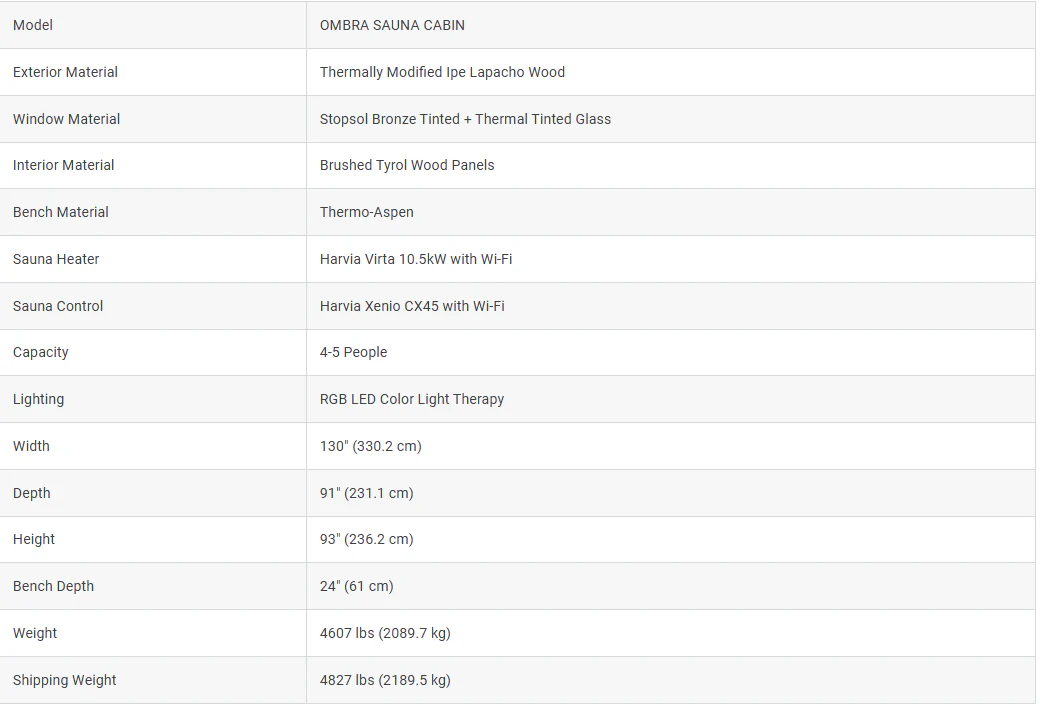Image resolution: width=1040 pixels, height=705 pixels.
Task: Select the Bench Depth label
Action: [x=53, y=586]
